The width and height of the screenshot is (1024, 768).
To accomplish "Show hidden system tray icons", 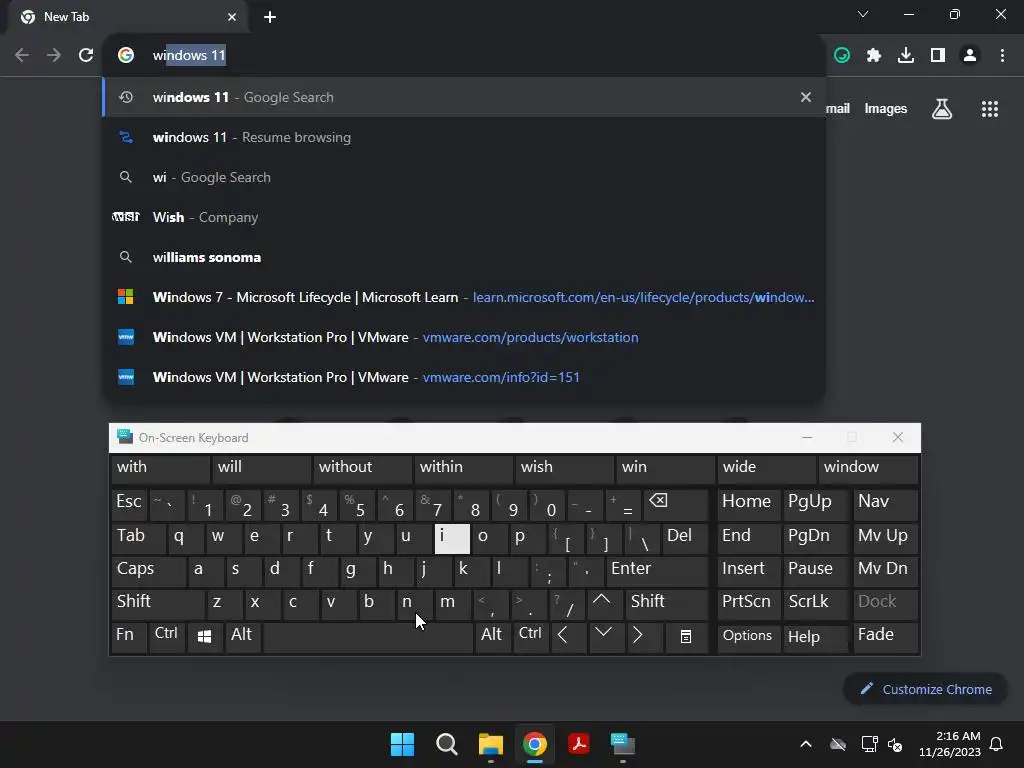I will click(x=806, y=744).
